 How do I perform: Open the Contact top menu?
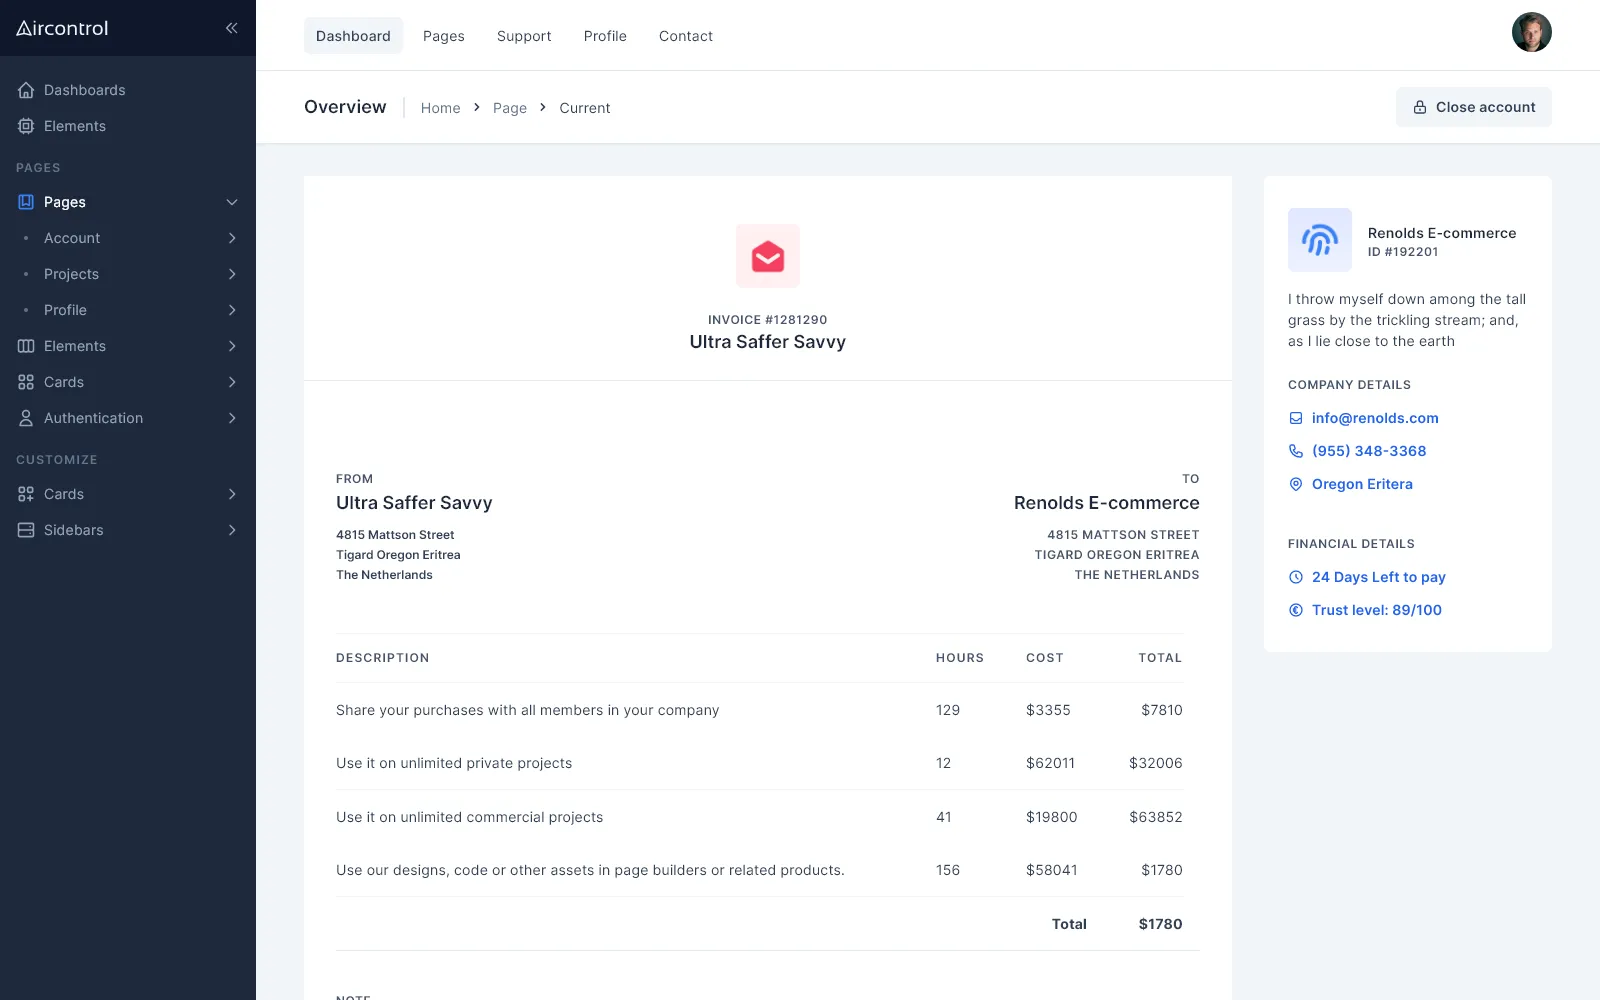[686, 36]
